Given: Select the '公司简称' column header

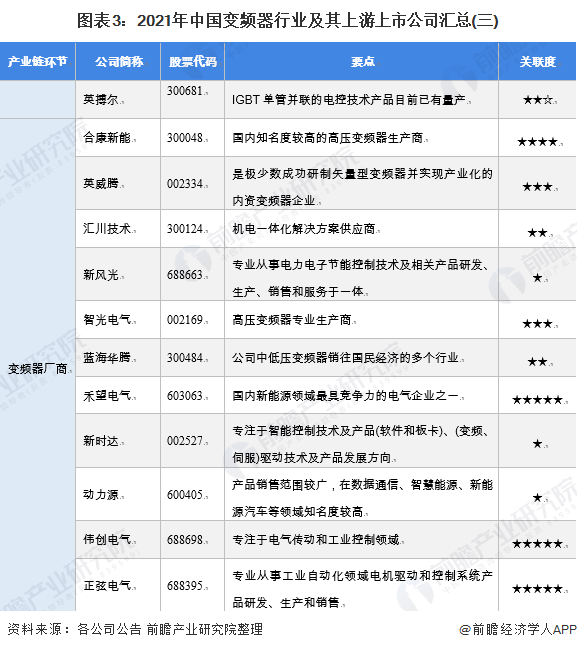Looking at the screenshot, I should click(x=119, y=62).
